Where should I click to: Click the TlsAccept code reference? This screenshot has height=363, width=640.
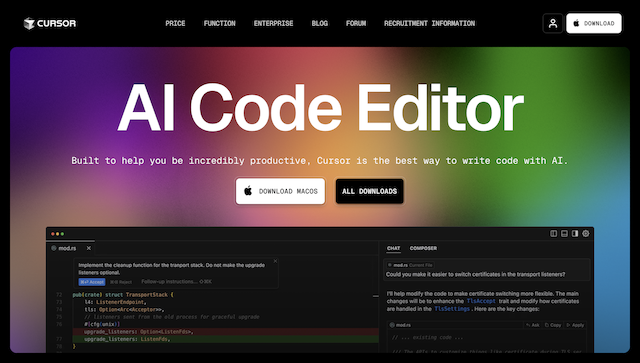pyautogui.click(x=481, y=301)
